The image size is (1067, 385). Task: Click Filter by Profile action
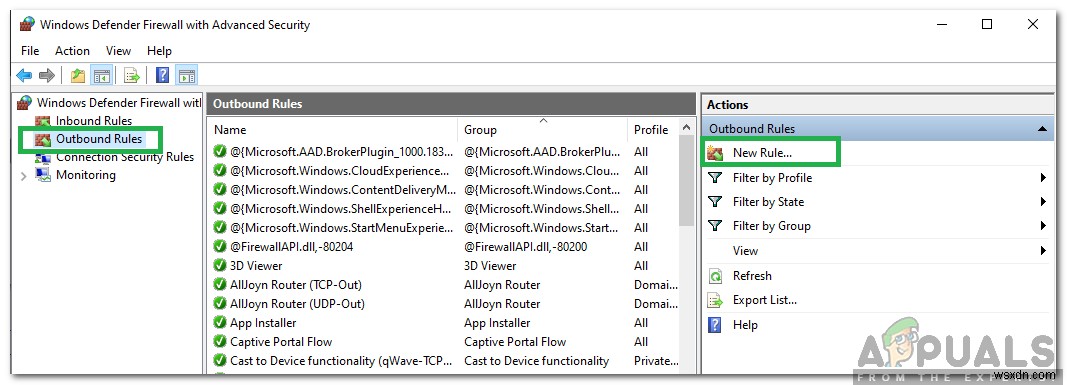tap(772, 178)
